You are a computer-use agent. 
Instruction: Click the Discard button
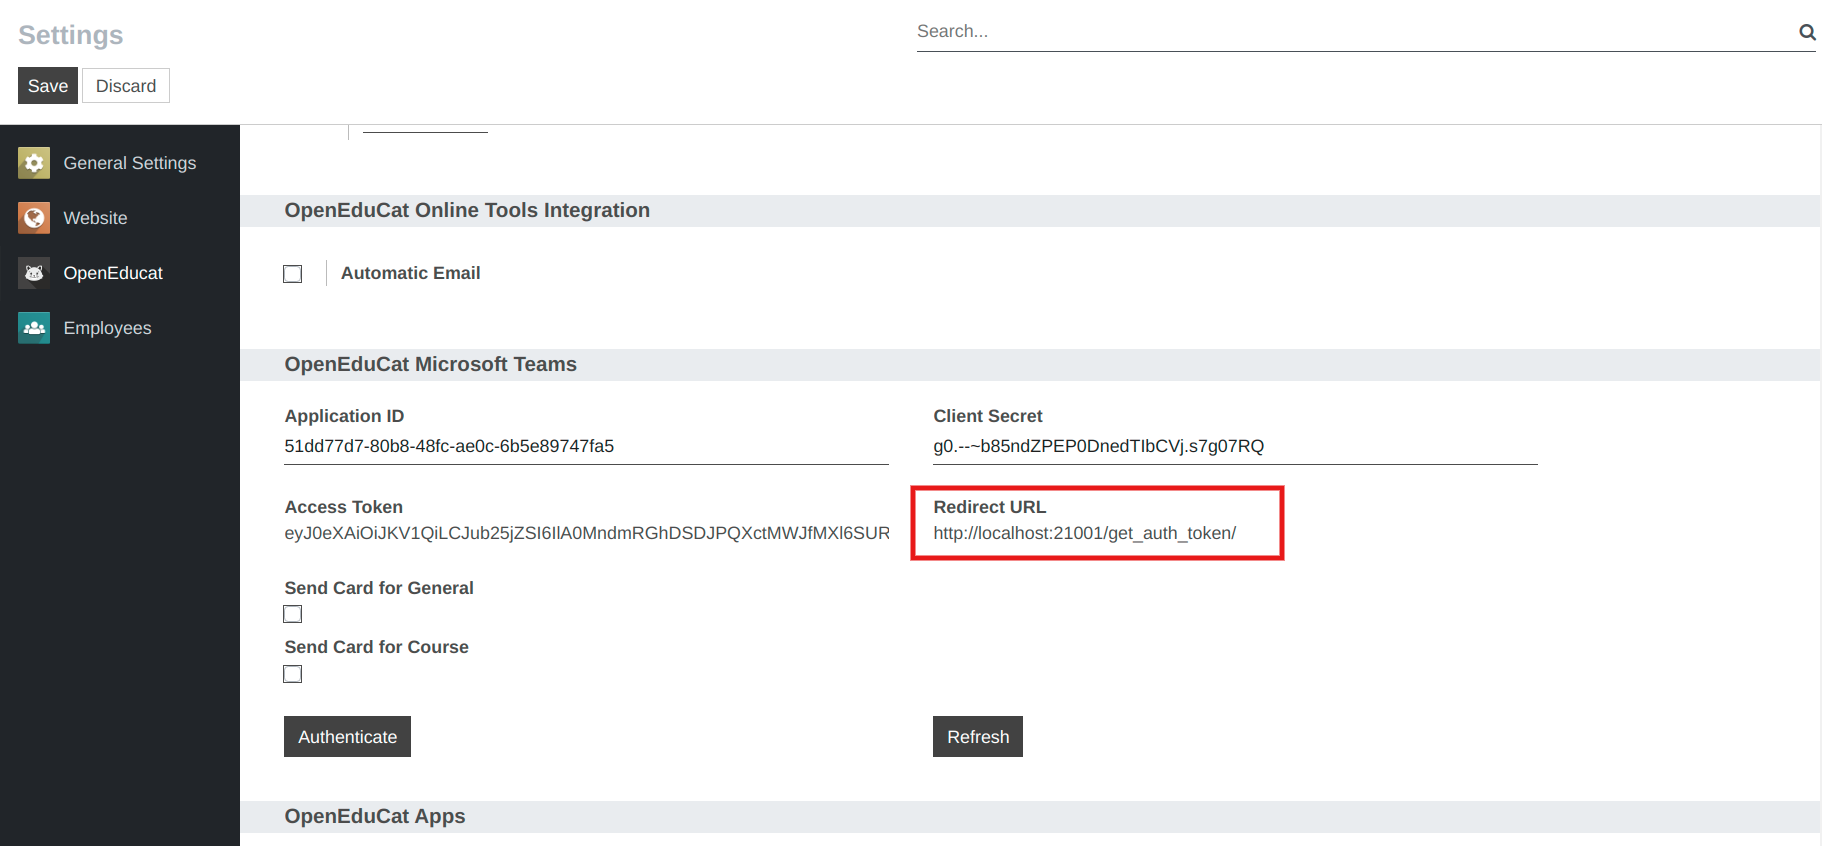click(126, 86)
